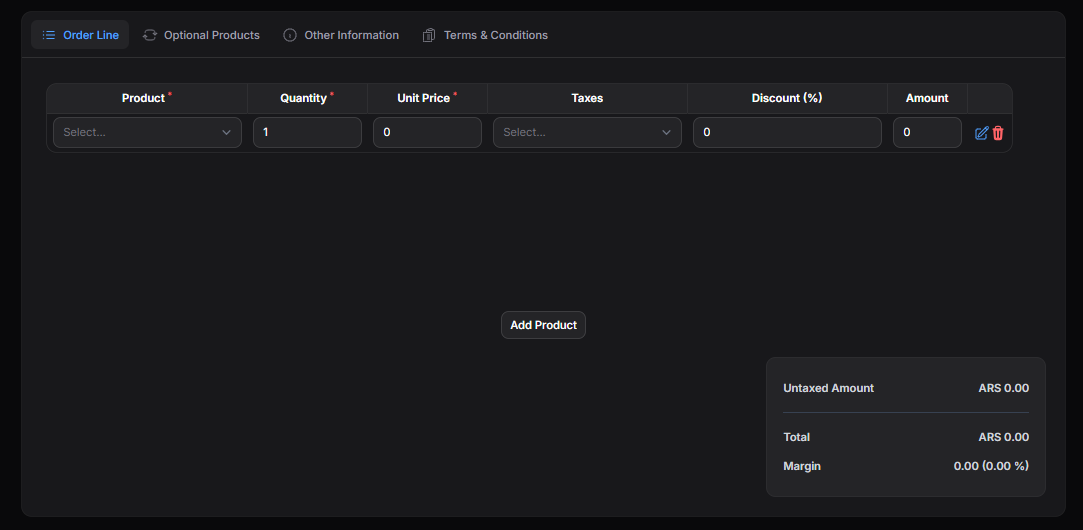Screen dimensions: 1083x530
Task: Click the Margin label in summary
Action: [x=802, y=466]
